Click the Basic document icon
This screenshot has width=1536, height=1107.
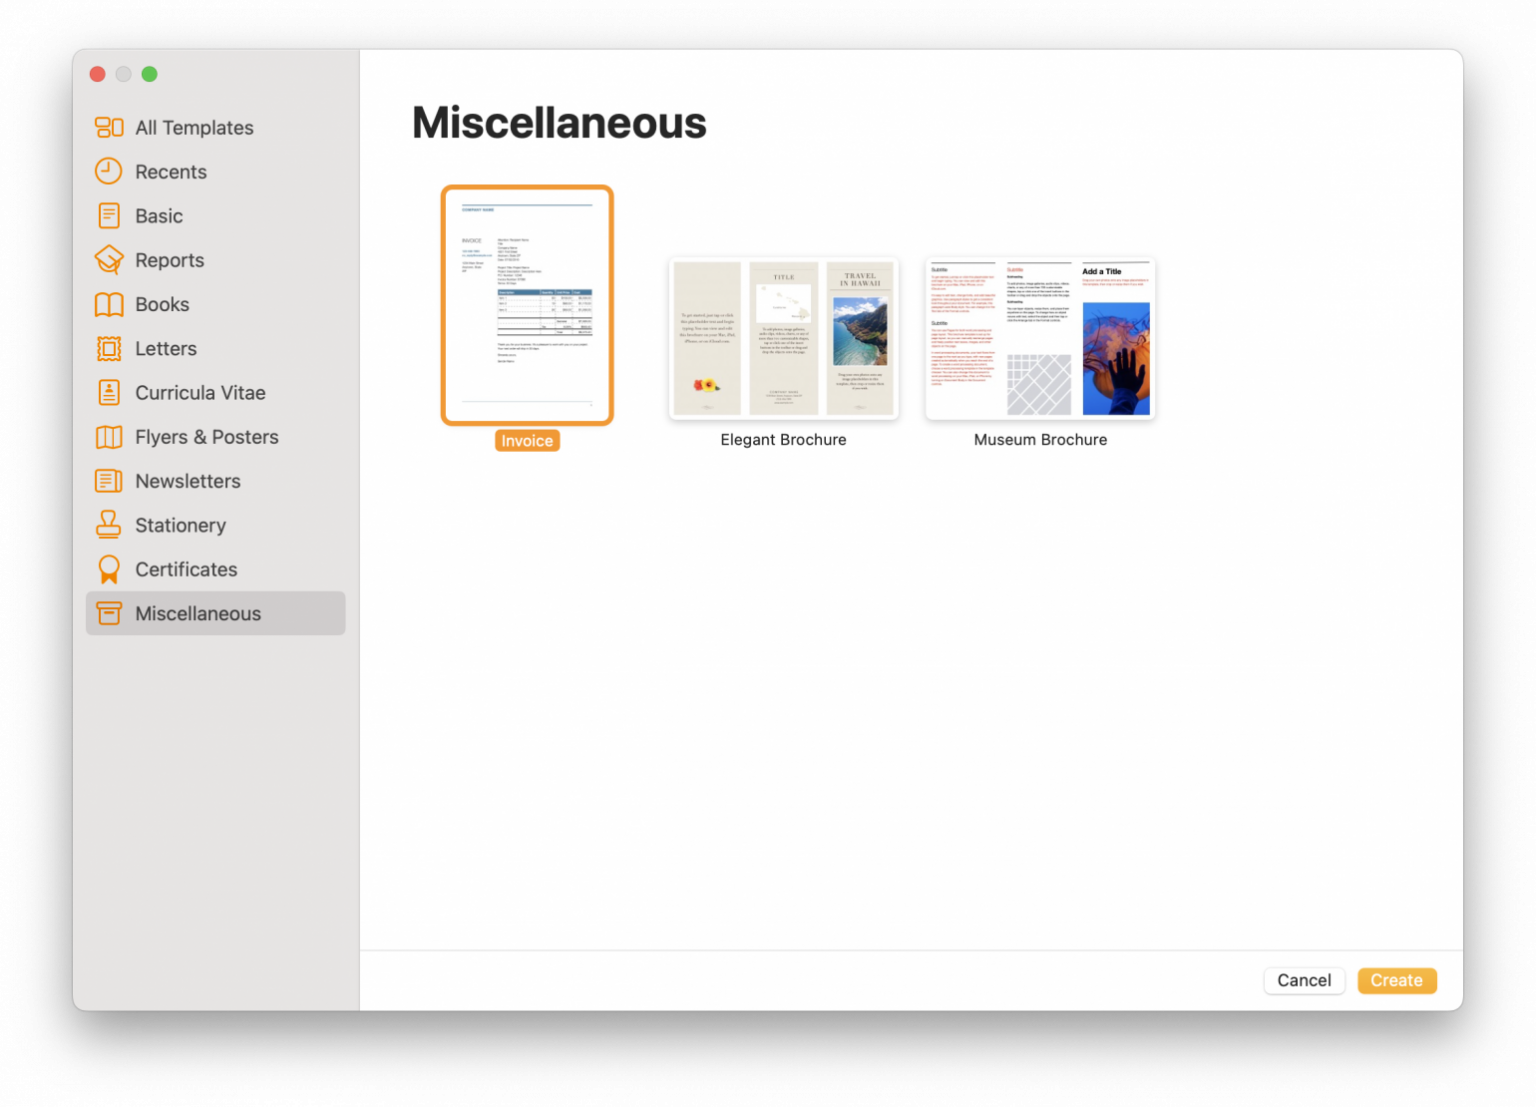pyautogui.click(x=108, y=215)
